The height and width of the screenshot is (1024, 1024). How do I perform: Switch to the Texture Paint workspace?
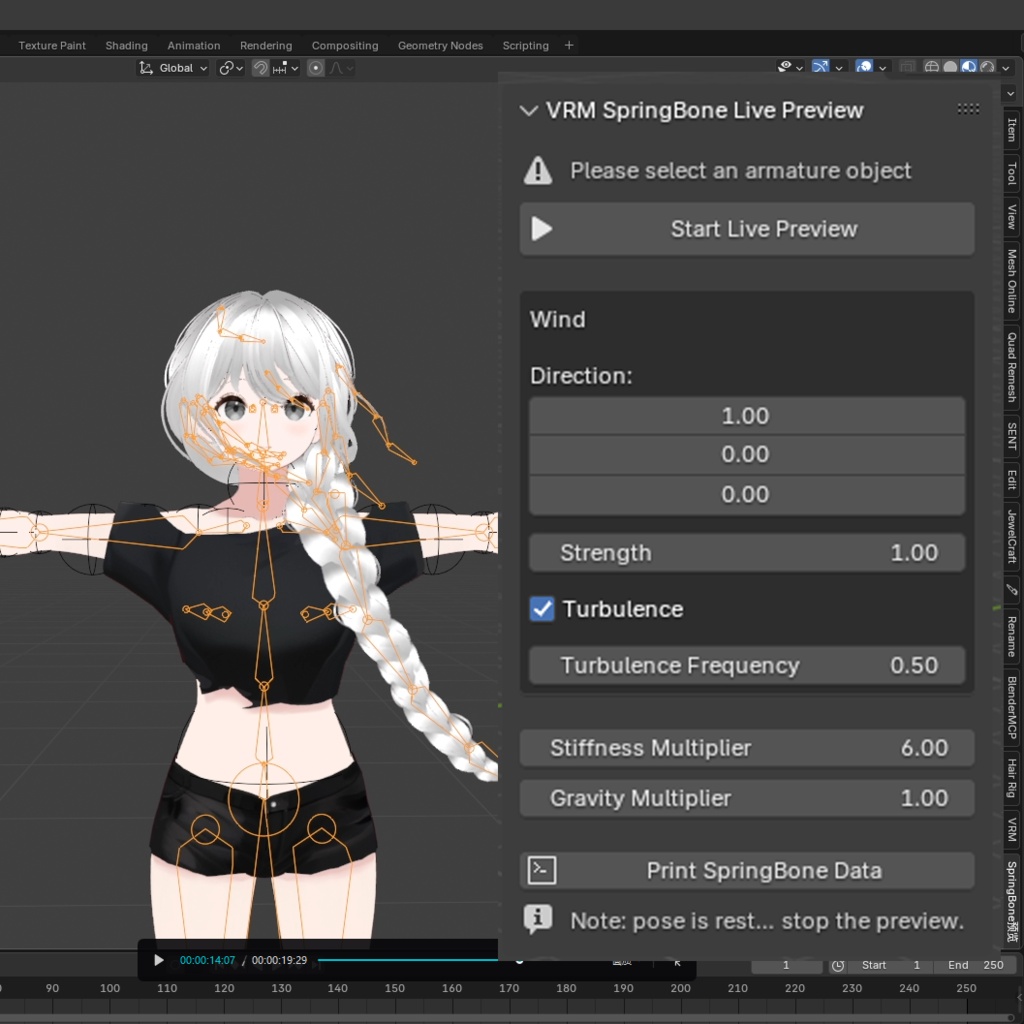(52, 46)
